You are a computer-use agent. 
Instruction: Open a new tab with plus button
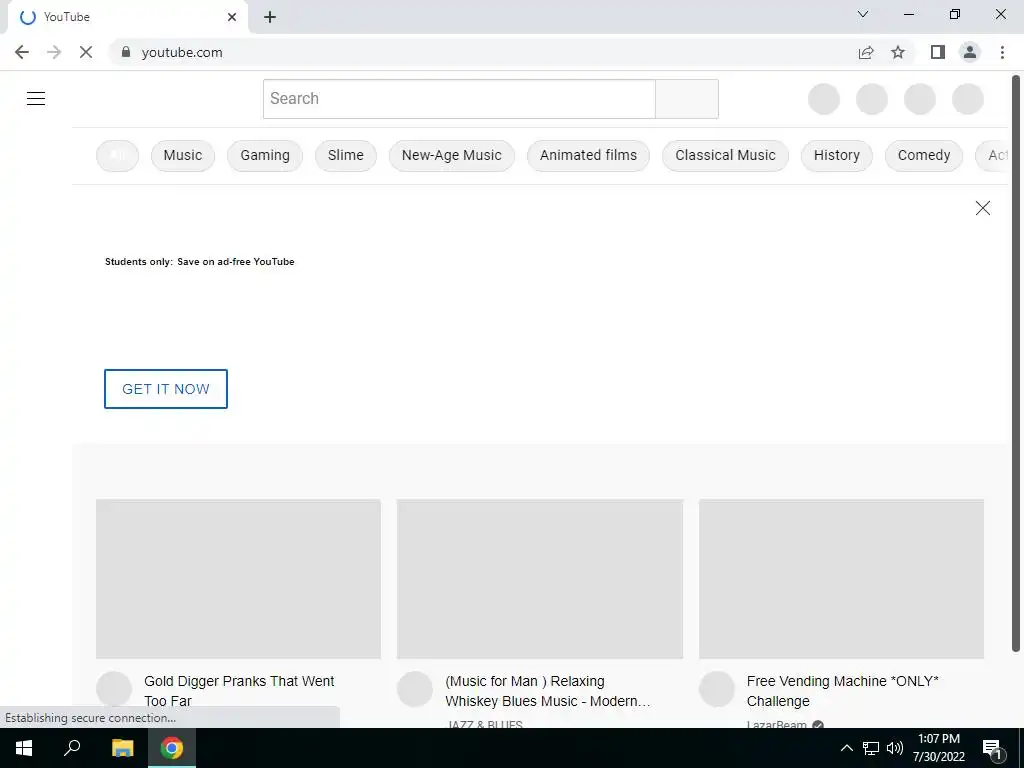[x=270, y=17]
